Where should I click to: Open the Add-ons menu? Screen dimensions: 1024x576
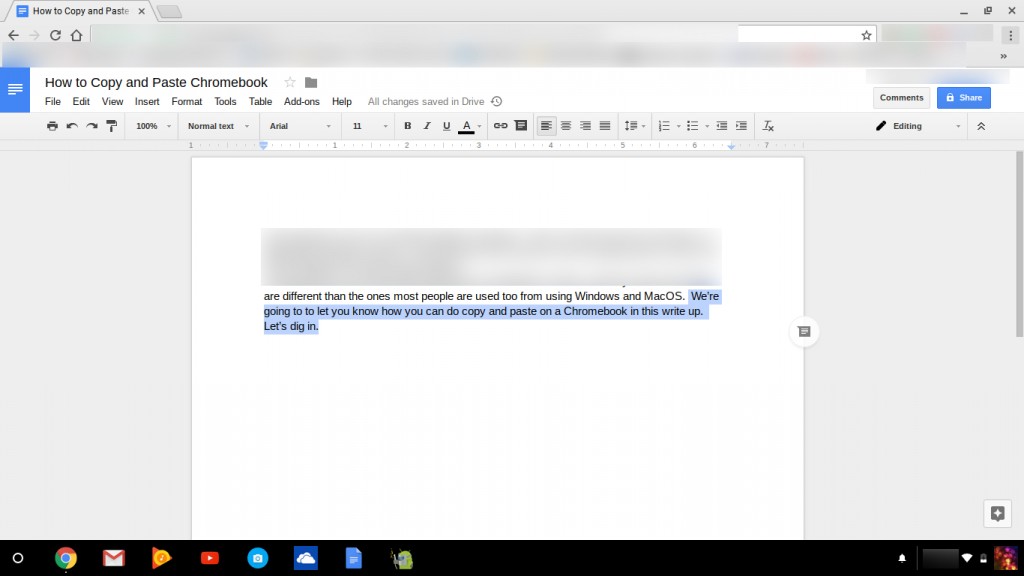(302, 101)
